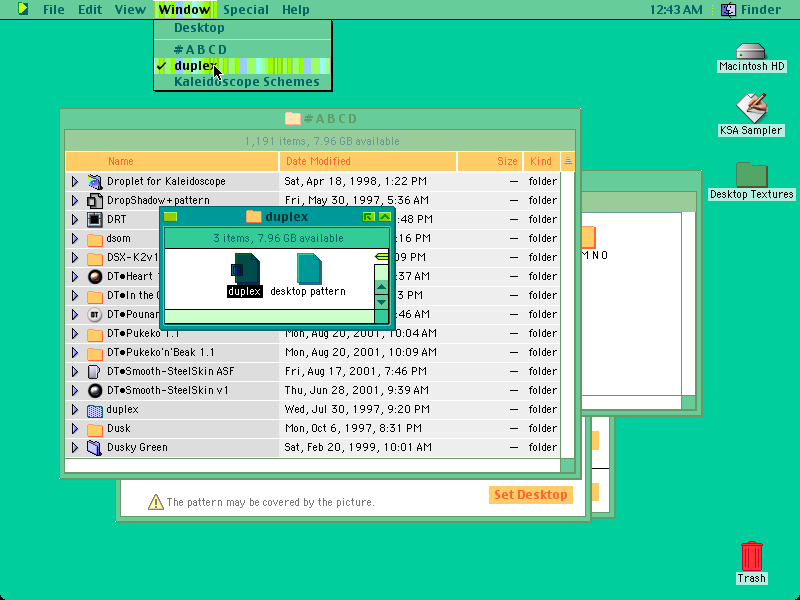
Task: Click the DT•Pounamu folder icon
Action: coord(94,315)
